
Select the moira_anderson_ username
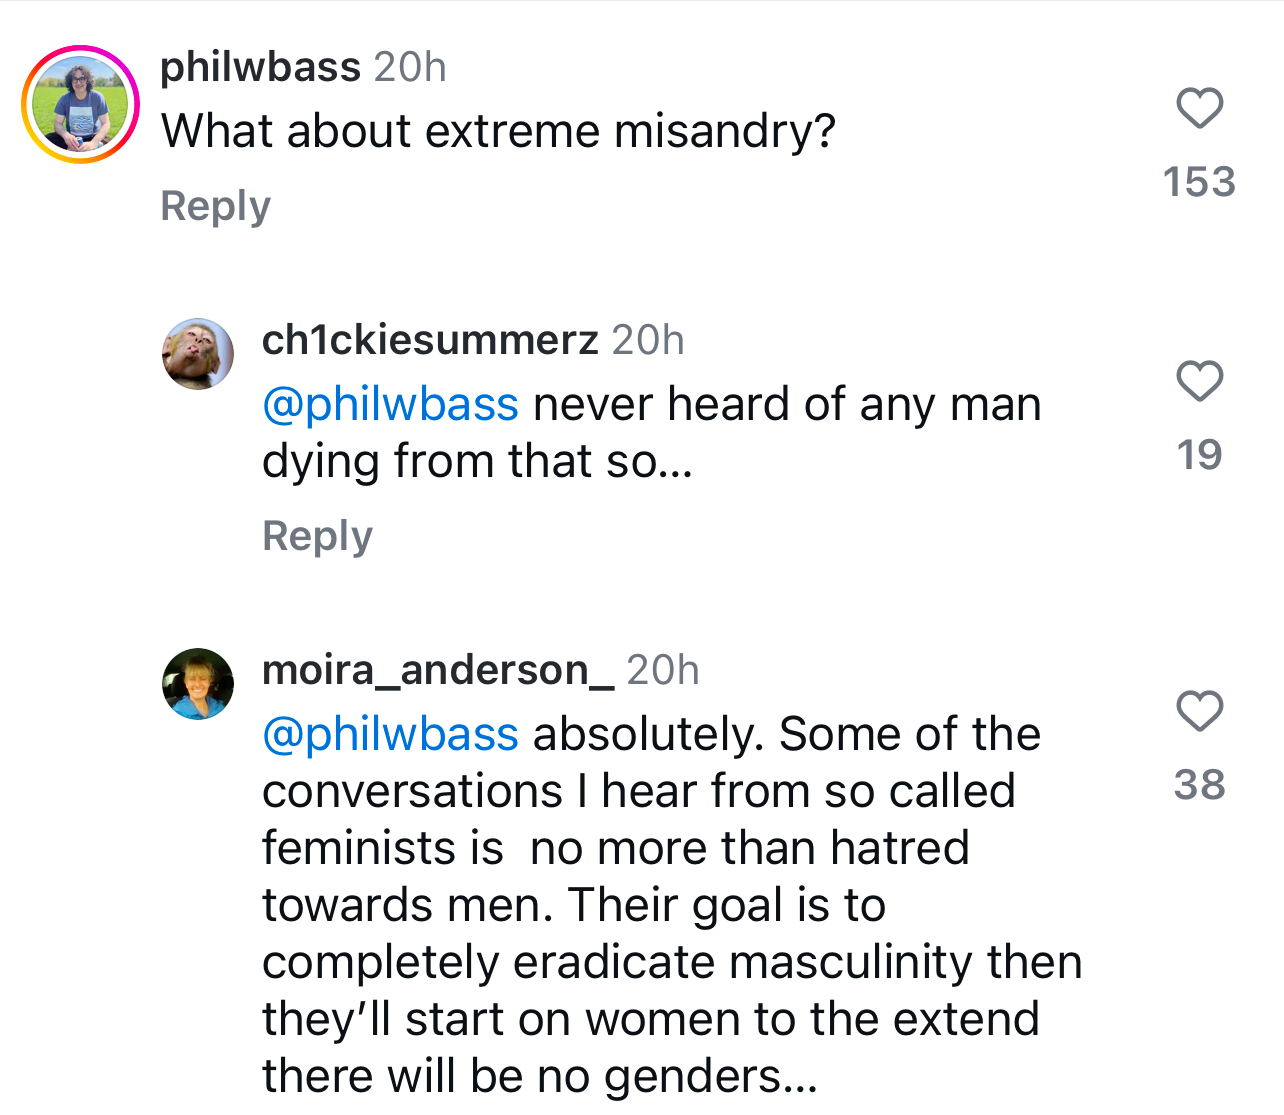coord(438,670)
